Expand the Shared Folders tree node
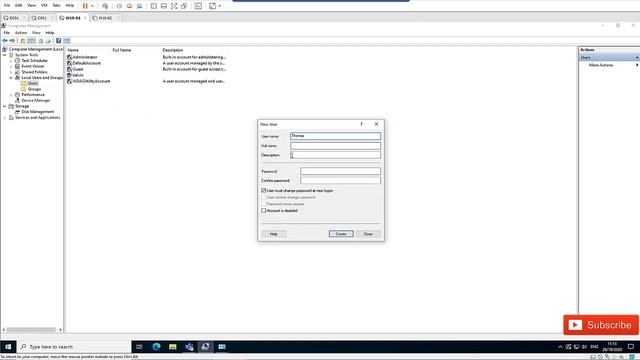The height and width of the screenshot is (360, 640). 11,72
